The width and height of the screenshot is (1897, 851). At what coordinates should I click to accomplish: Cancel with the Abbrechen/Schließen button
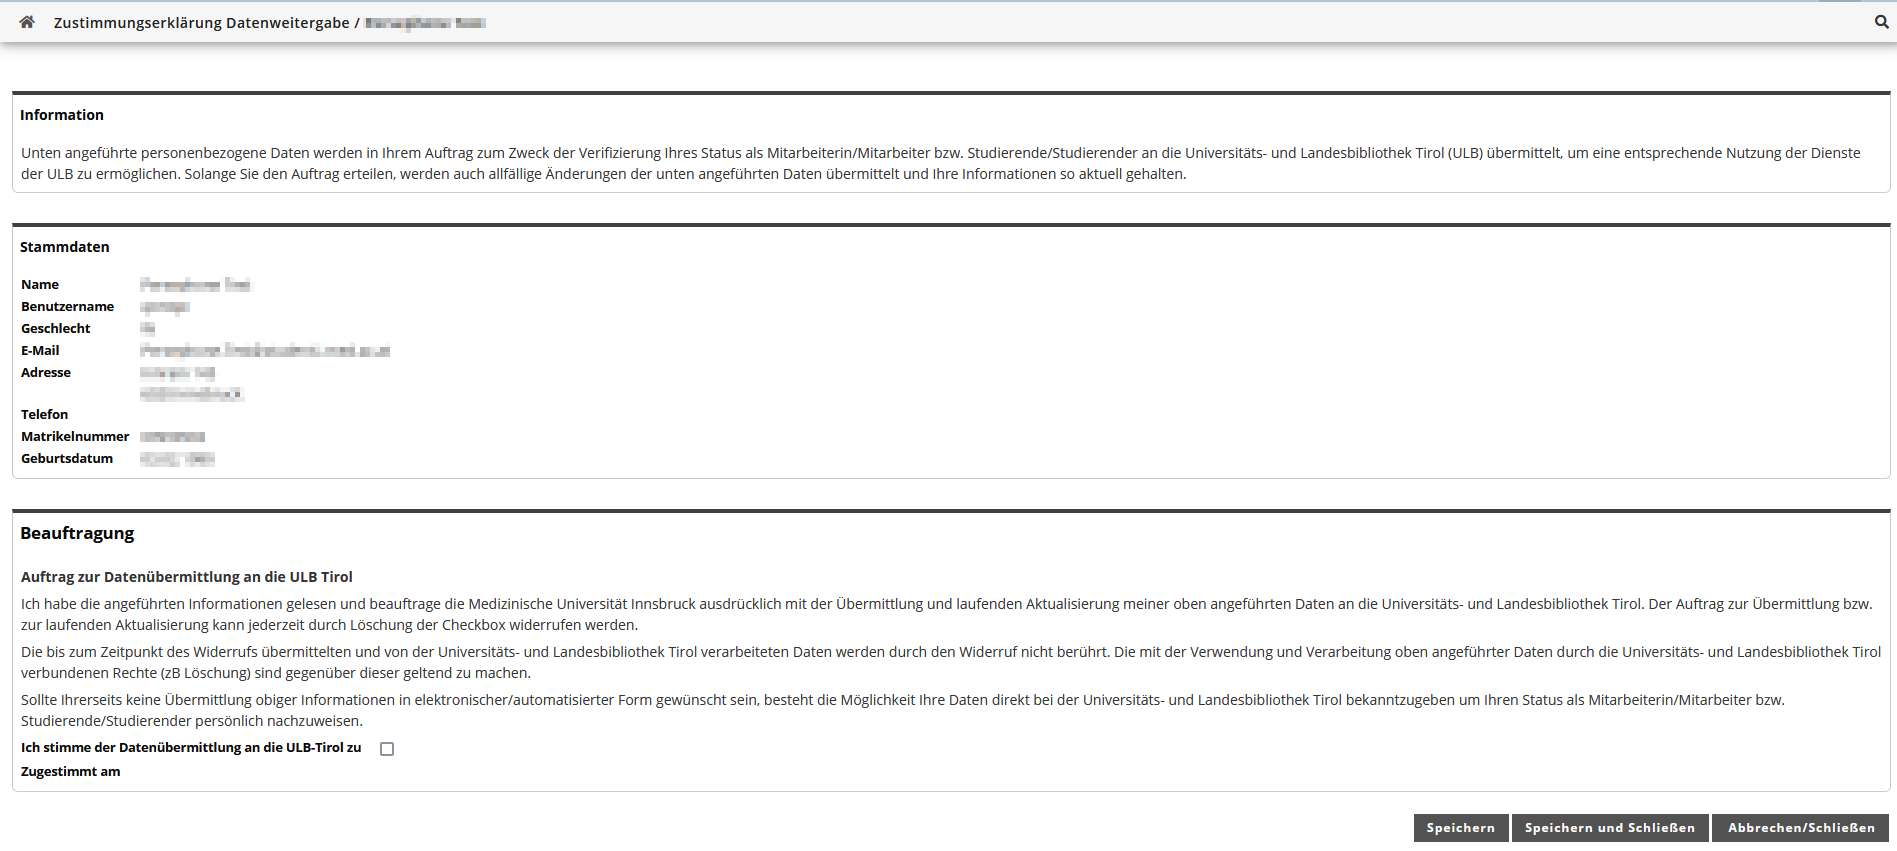tap(1801, 828)
